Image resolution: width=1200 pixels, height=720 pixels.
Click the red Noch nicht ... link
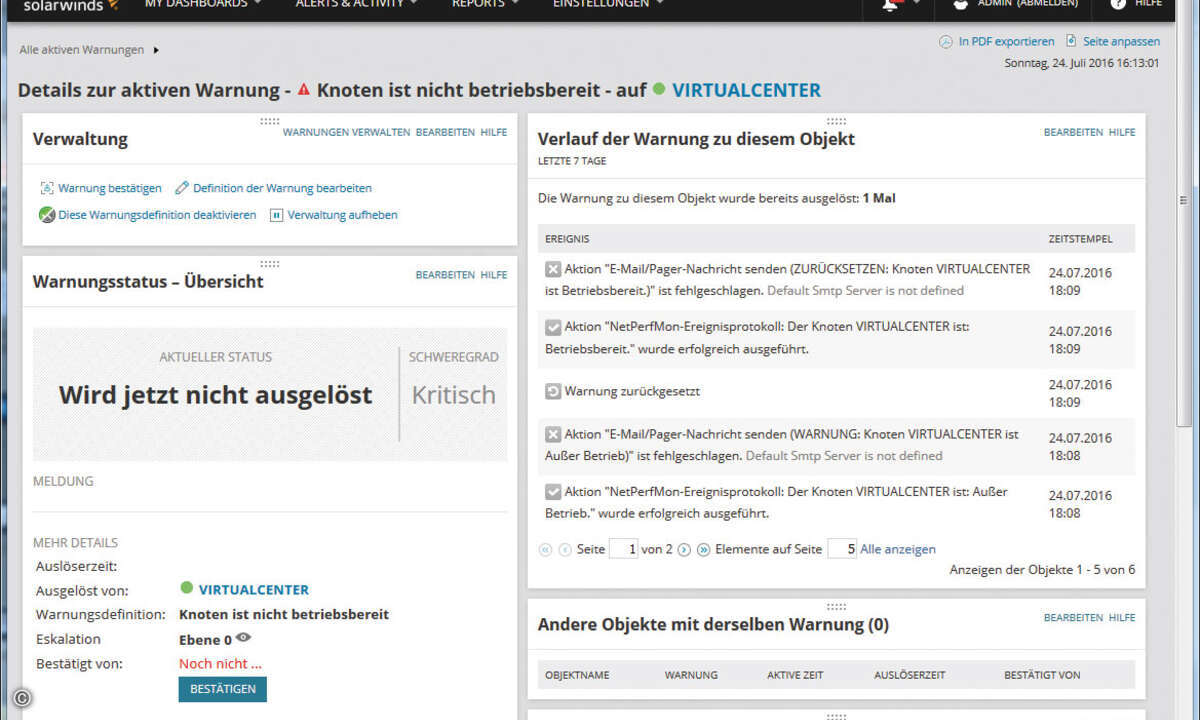click(220, 663)
